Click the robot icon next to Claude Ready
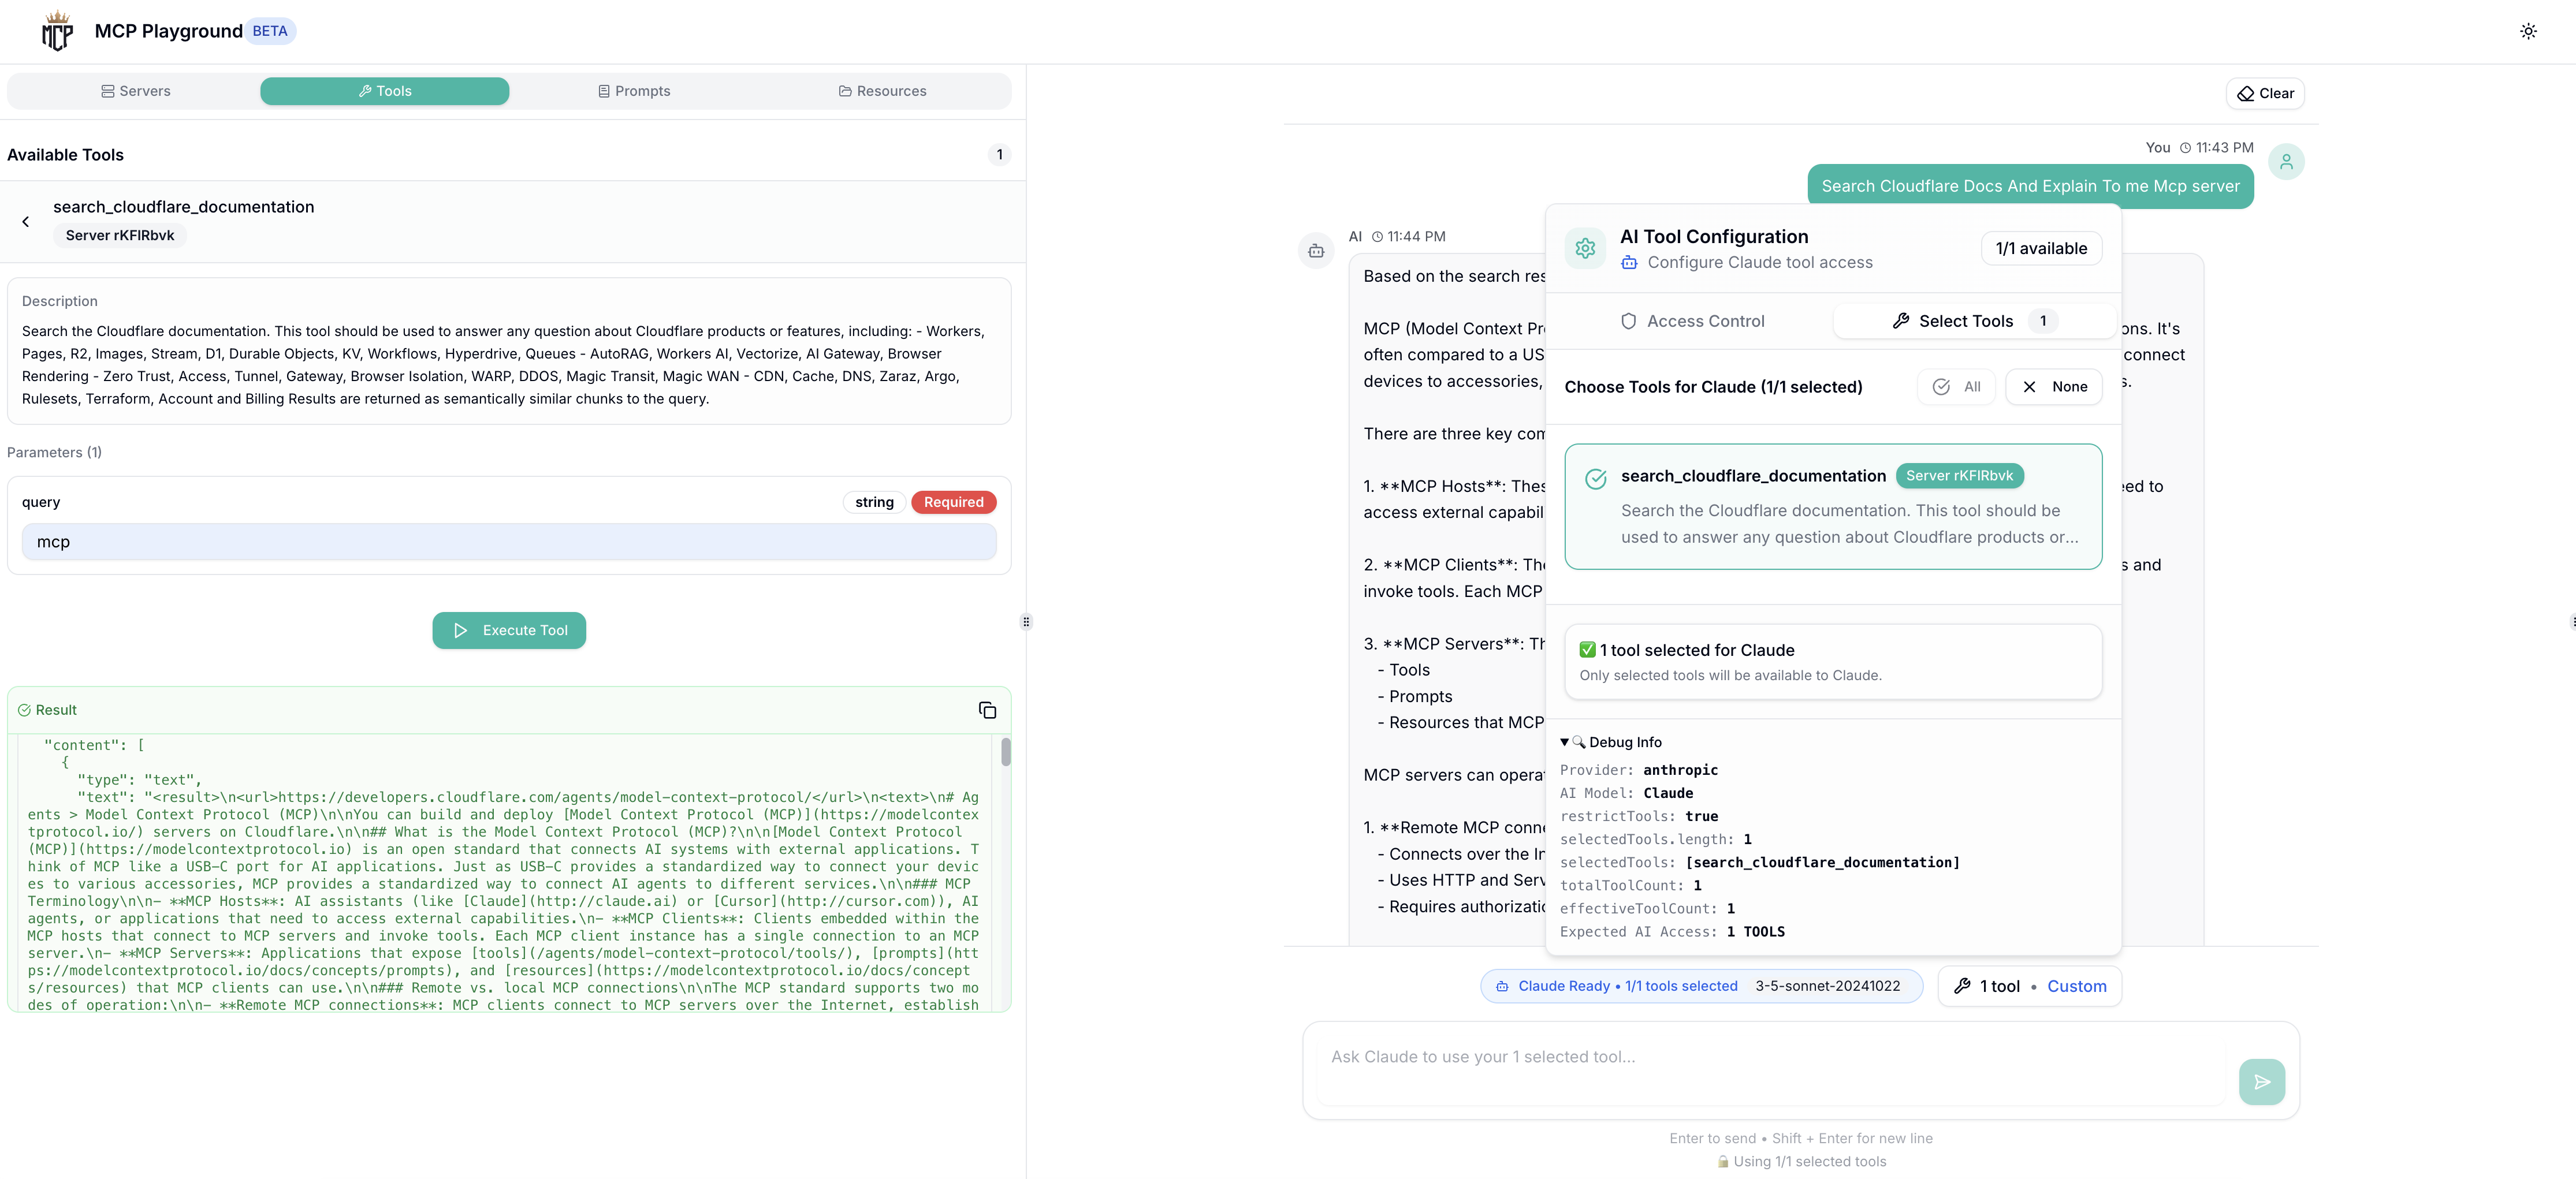 point(1502,986)
